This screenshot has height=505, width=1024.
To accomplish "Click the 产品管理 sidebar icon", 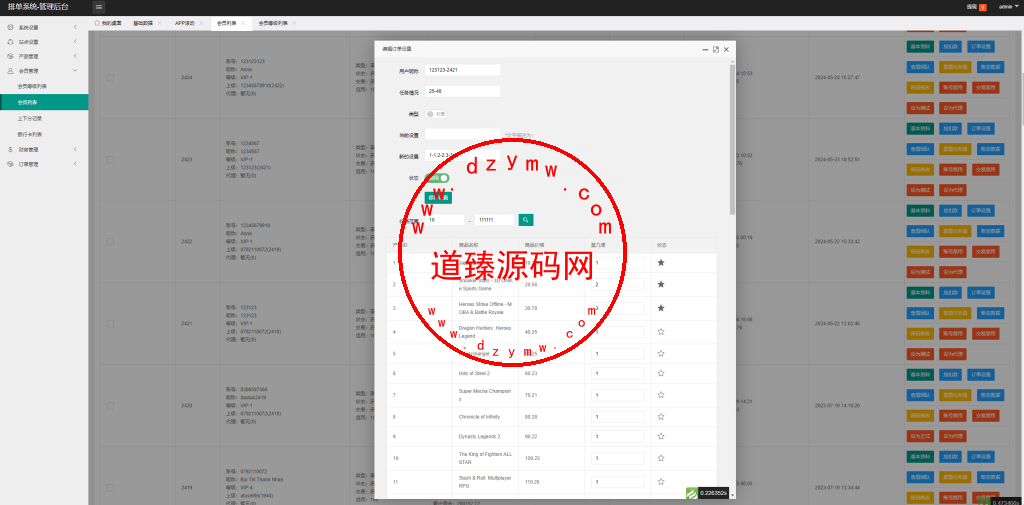I will [10, 56].
